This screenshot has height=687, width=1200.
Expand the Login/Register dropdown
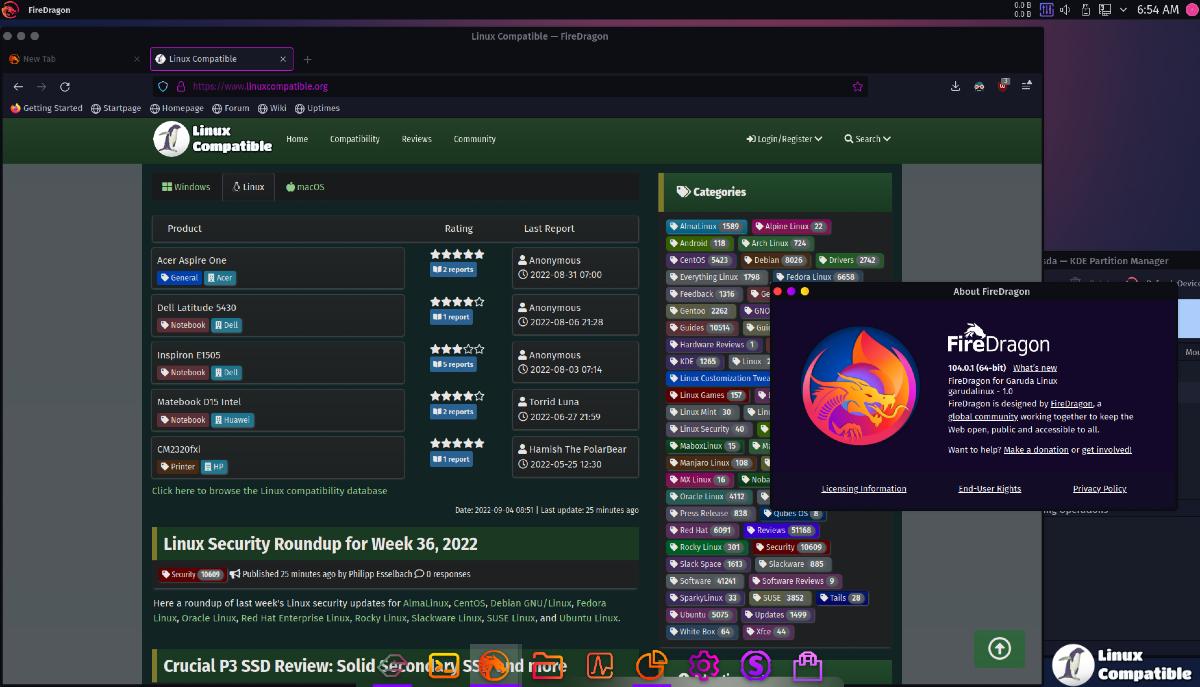point(784,139)
